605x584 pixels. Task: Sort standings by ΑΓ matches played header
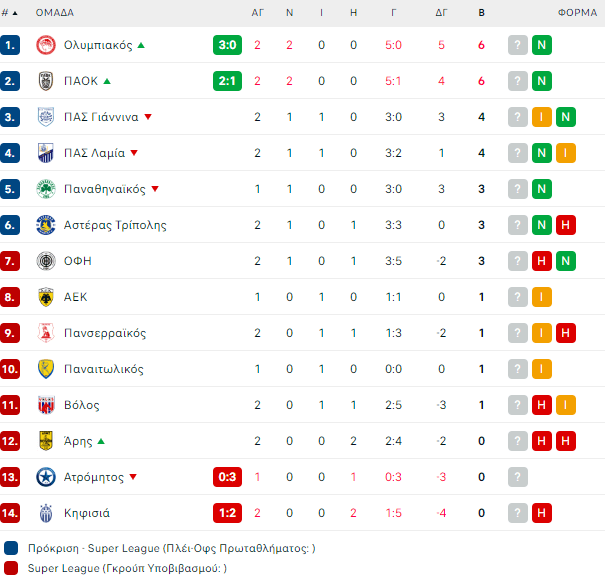tap(257, 13)
